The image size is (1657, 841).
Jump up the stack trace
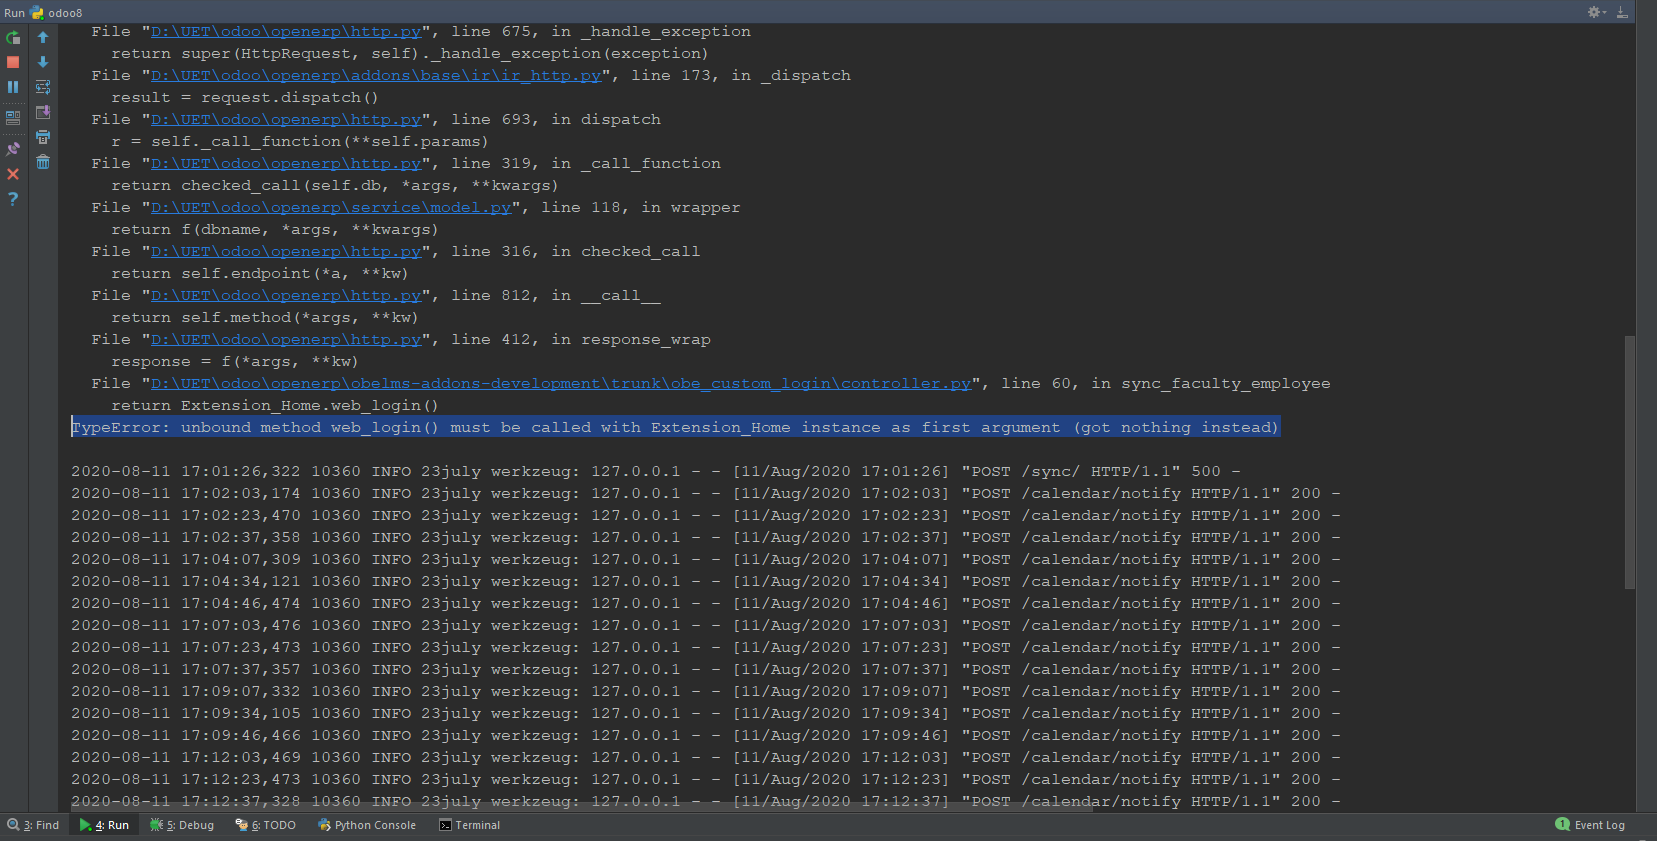point(43,38)
